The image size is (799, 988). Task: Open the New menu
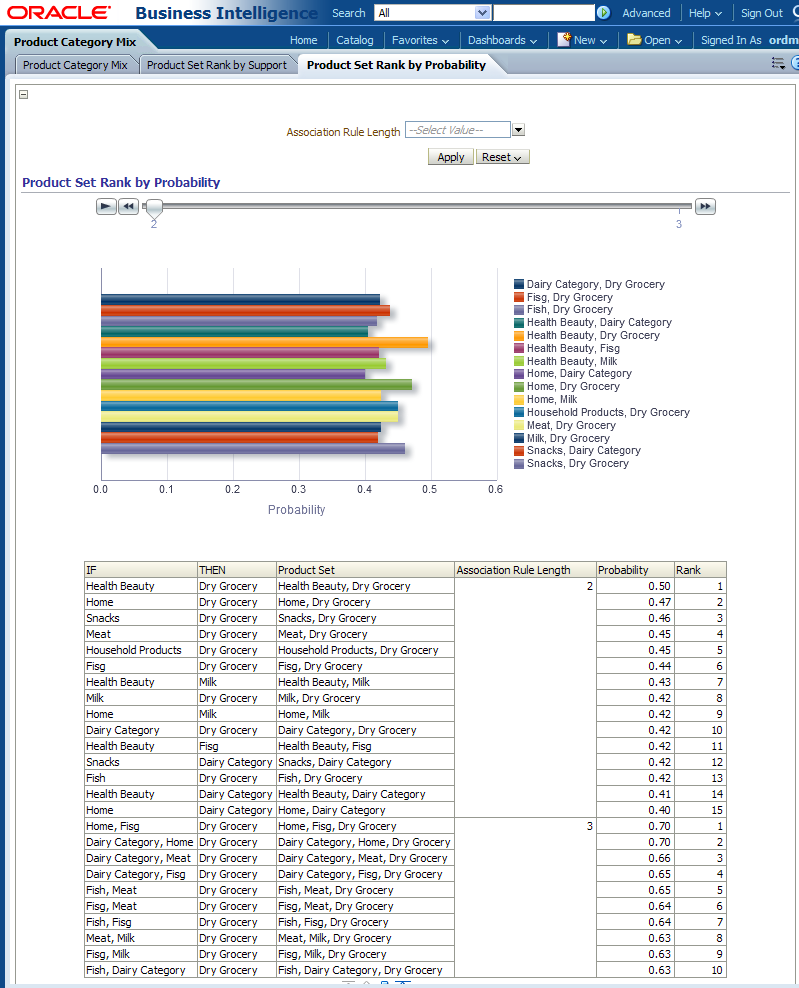(577, 40)
